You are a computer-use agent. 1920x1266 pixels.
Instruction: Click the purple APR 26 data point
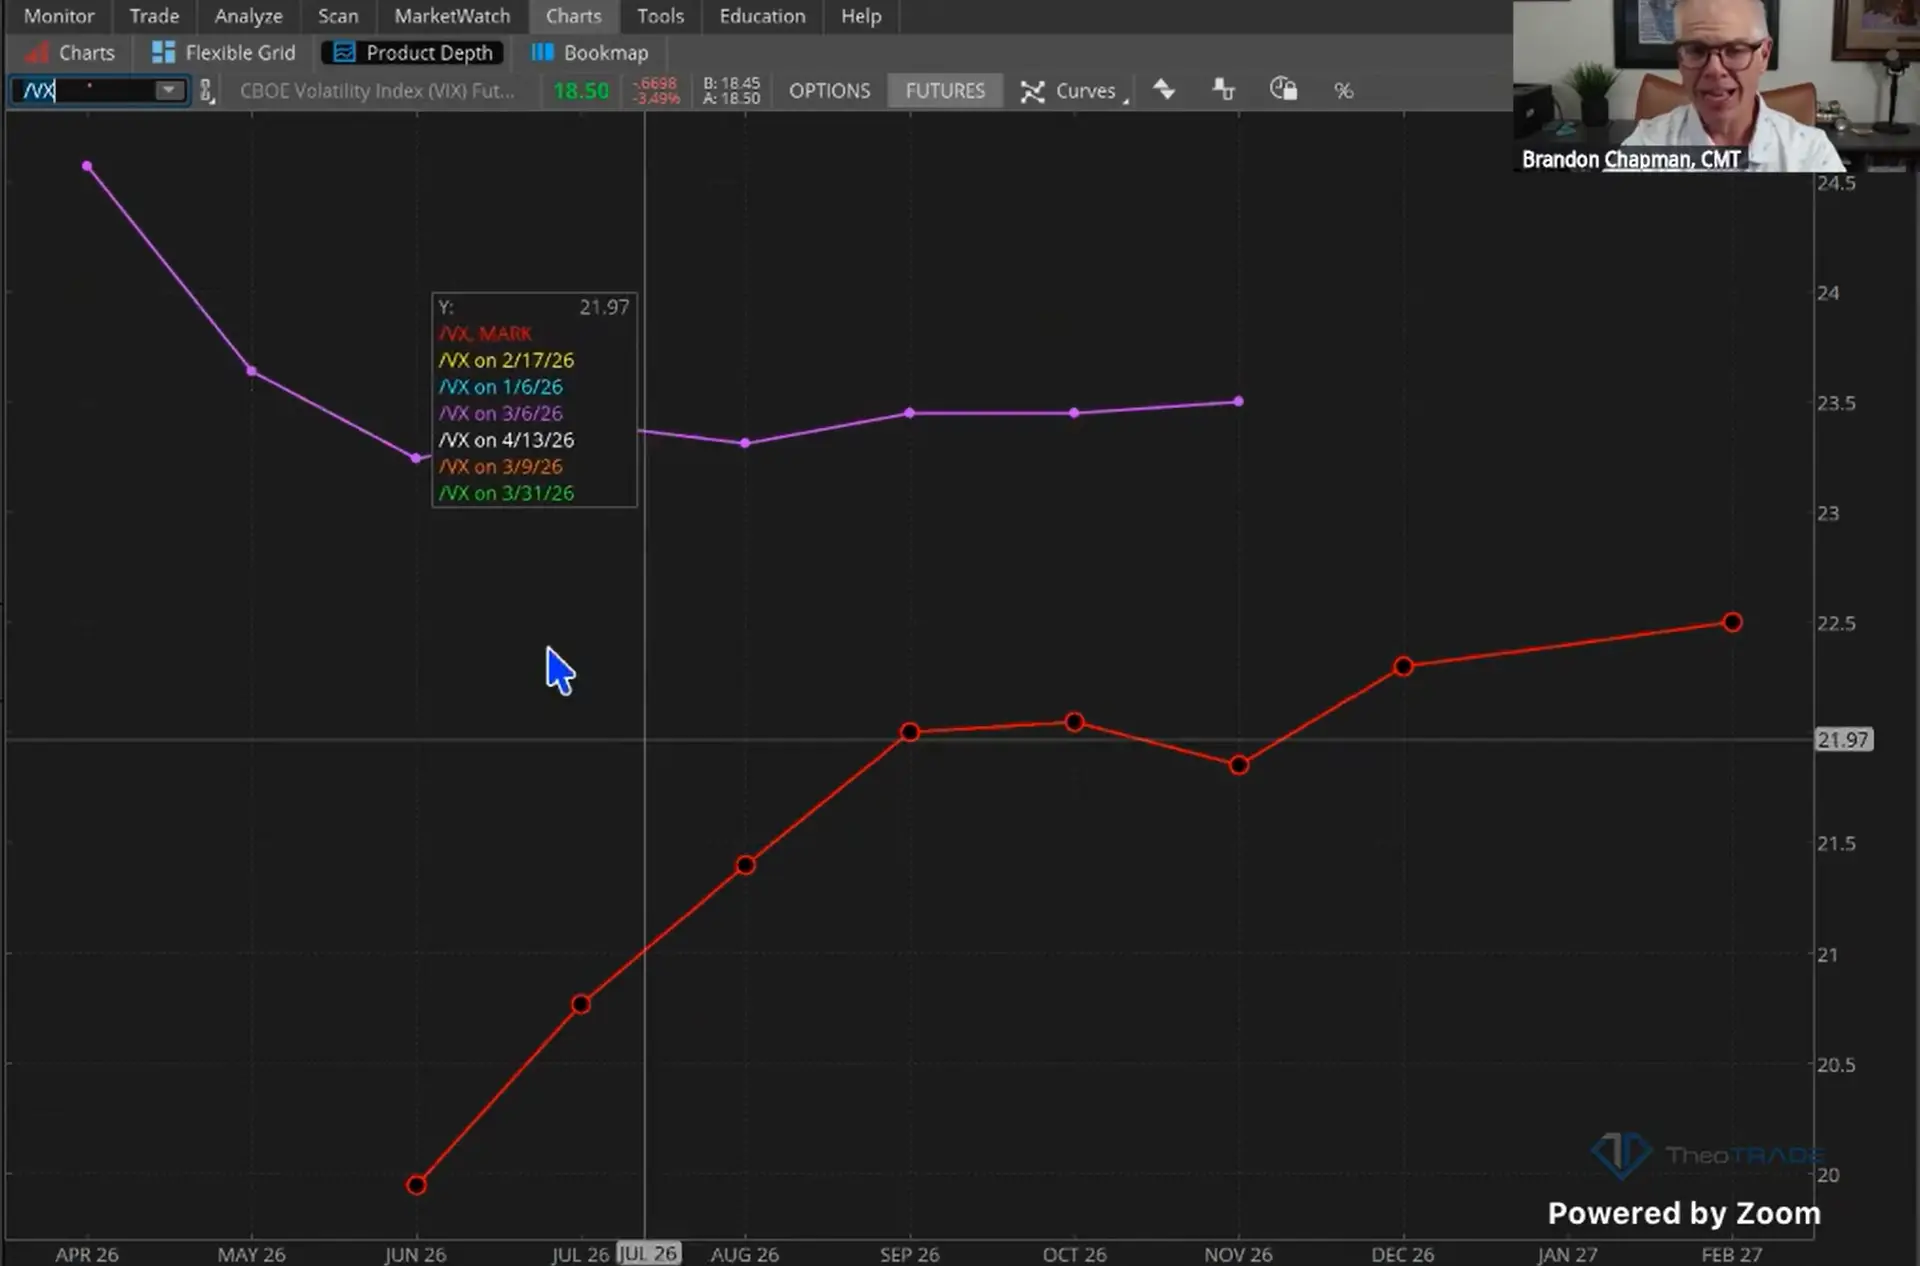point(87,166)
